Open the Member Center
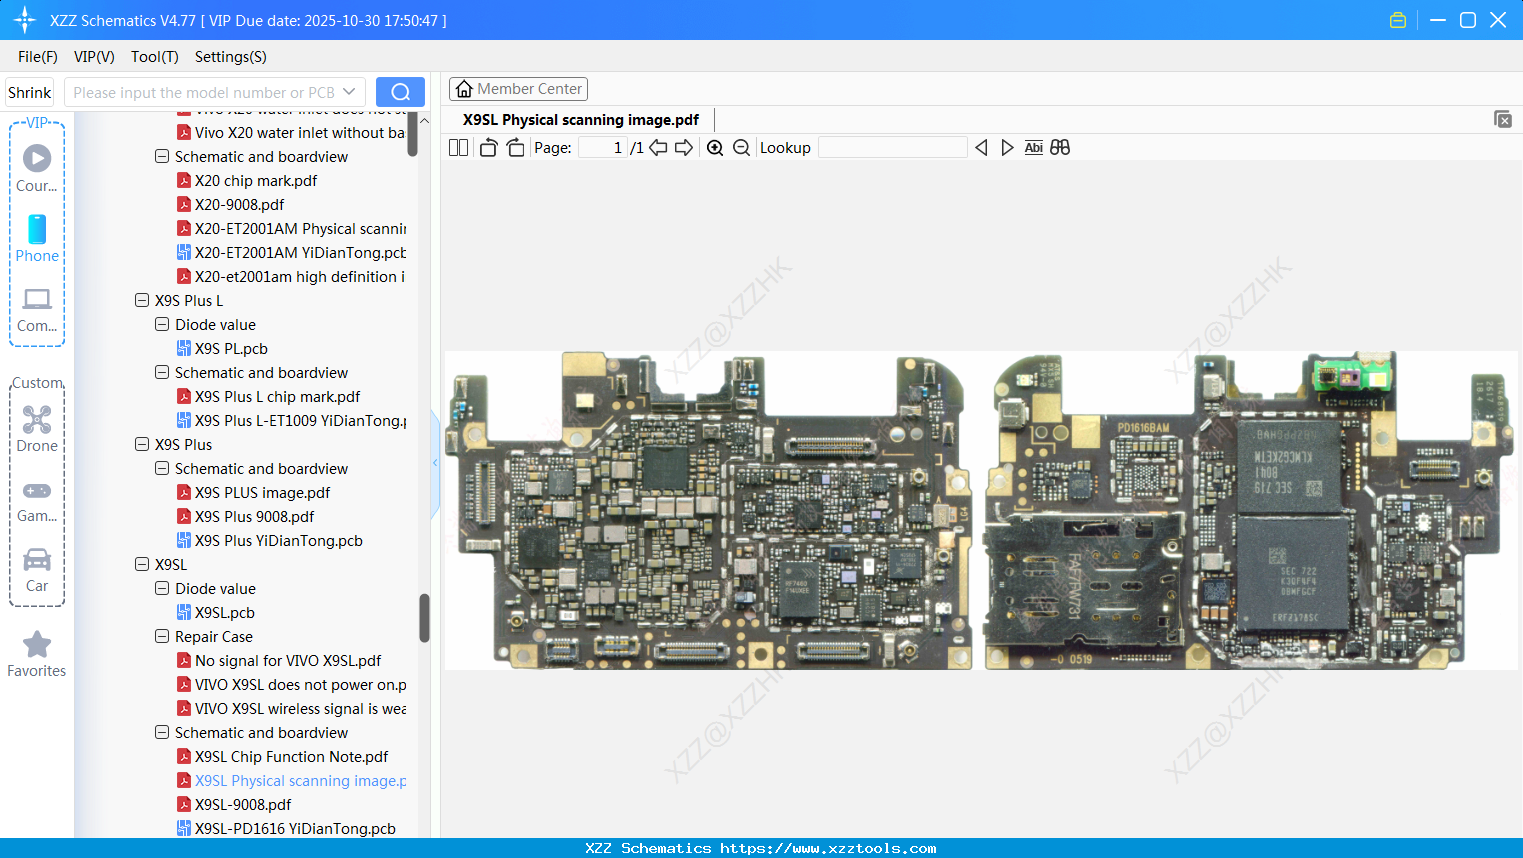Viewport: 1523px width, 858px height. (x=518, y=88)
